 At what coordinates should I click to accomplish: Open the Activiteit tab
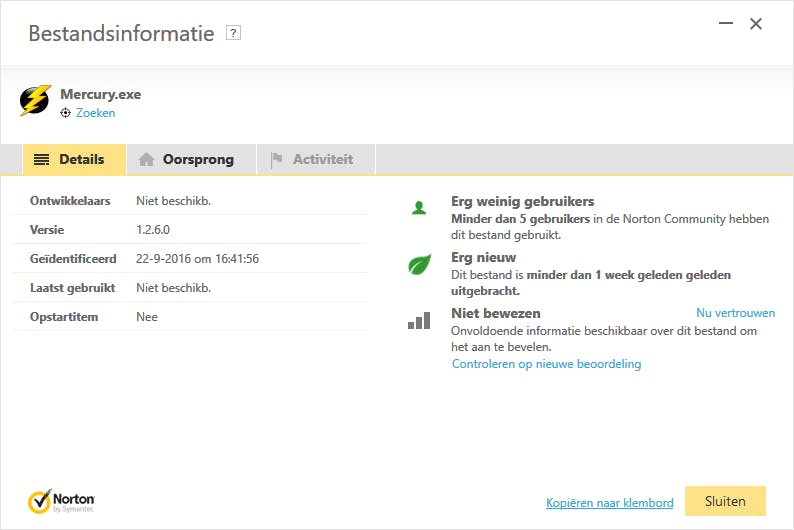(313, 159)
